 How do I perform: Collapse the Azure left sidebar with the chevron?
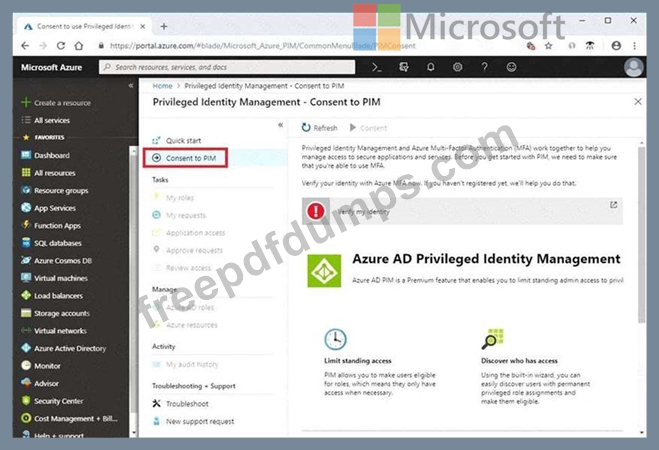[131, 86]
